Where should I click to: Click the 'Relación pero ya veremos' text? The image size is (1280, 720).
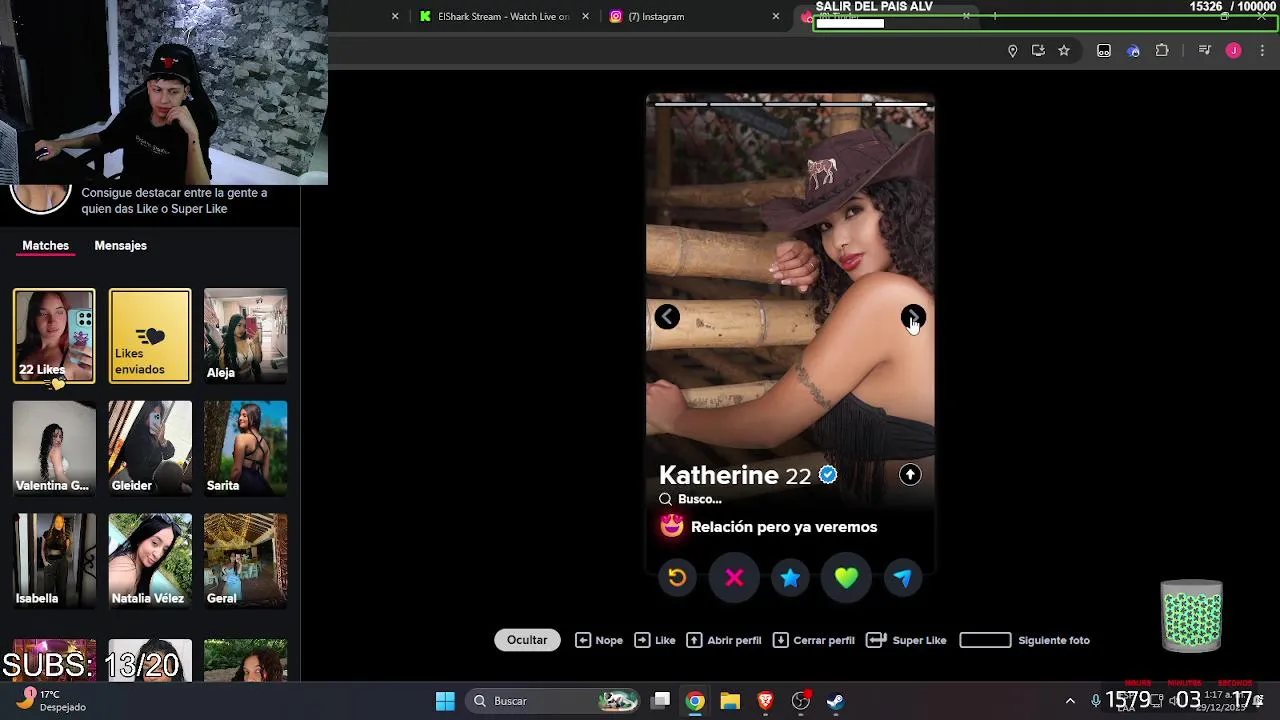784,527
